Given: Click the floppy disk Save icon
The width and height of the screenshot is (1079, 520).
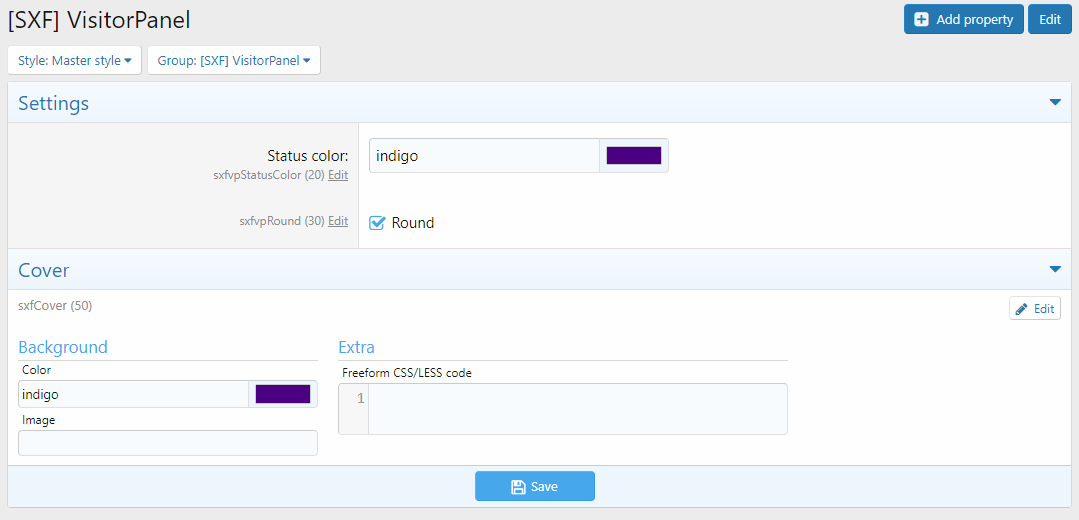Looking at the screenshot, I should (x=518, y=487).
